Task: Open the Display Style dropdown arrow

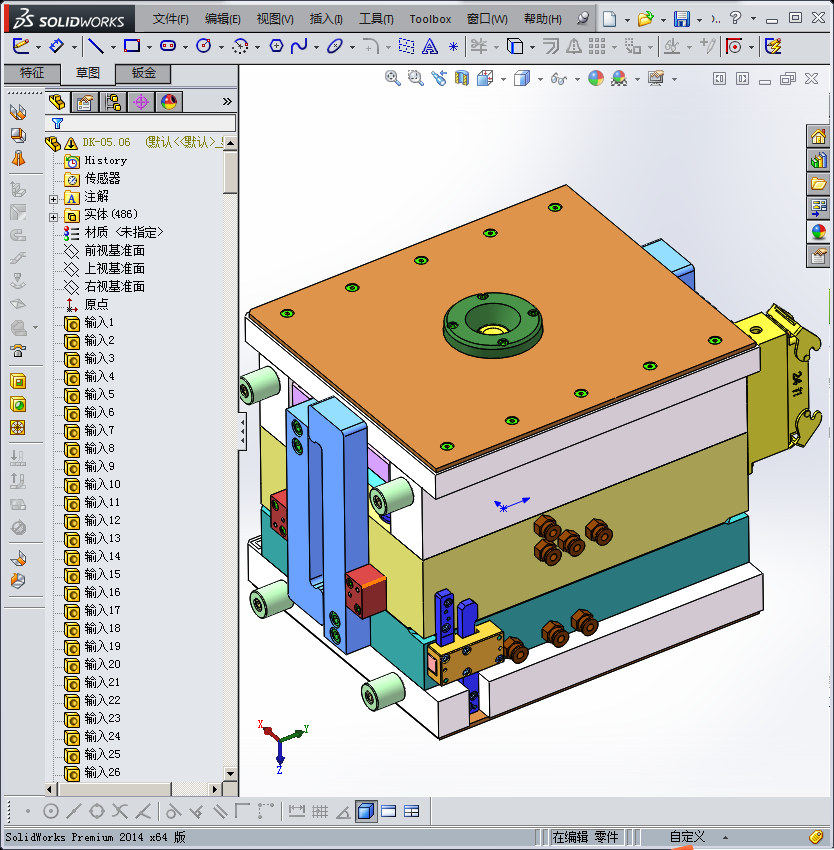Action: coord(540,80)
